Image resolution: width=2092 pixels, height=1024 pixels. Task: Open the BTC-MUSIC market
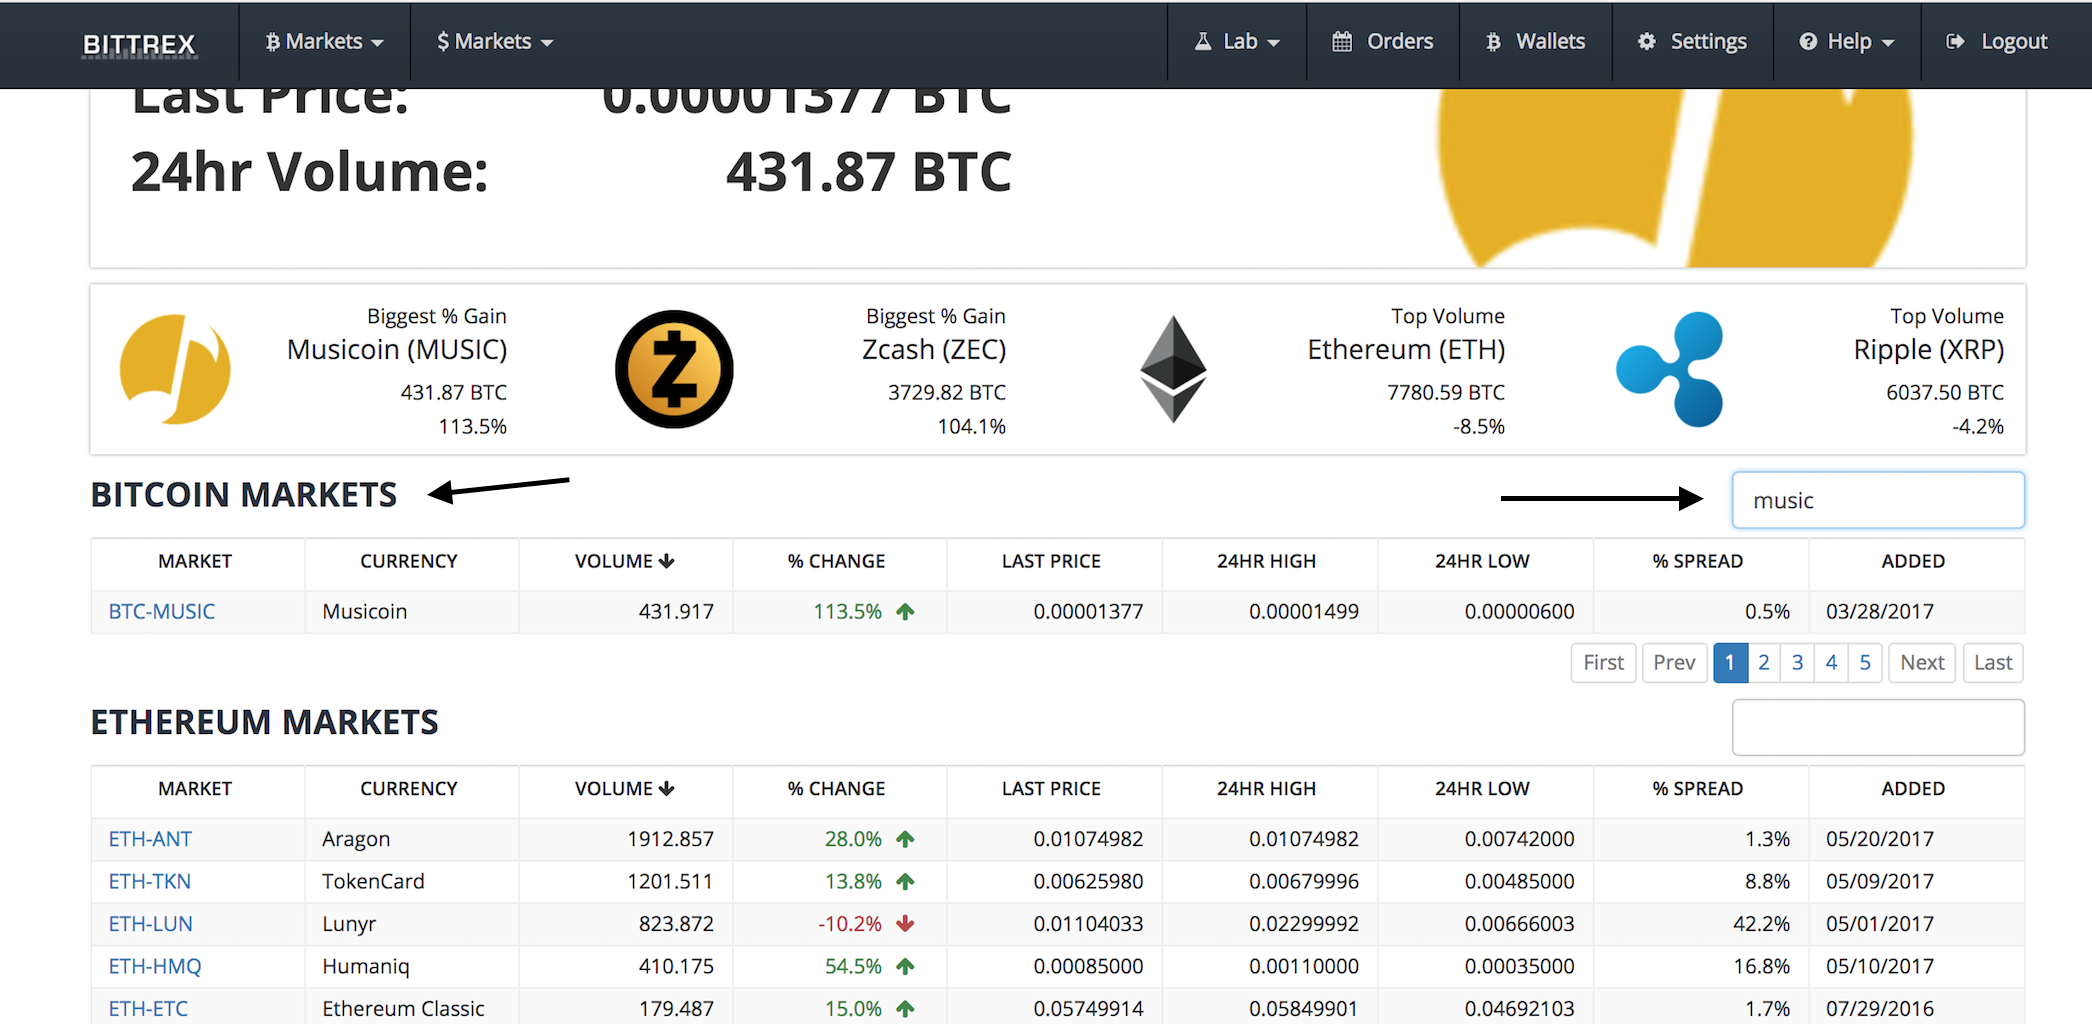pos(162,611)
